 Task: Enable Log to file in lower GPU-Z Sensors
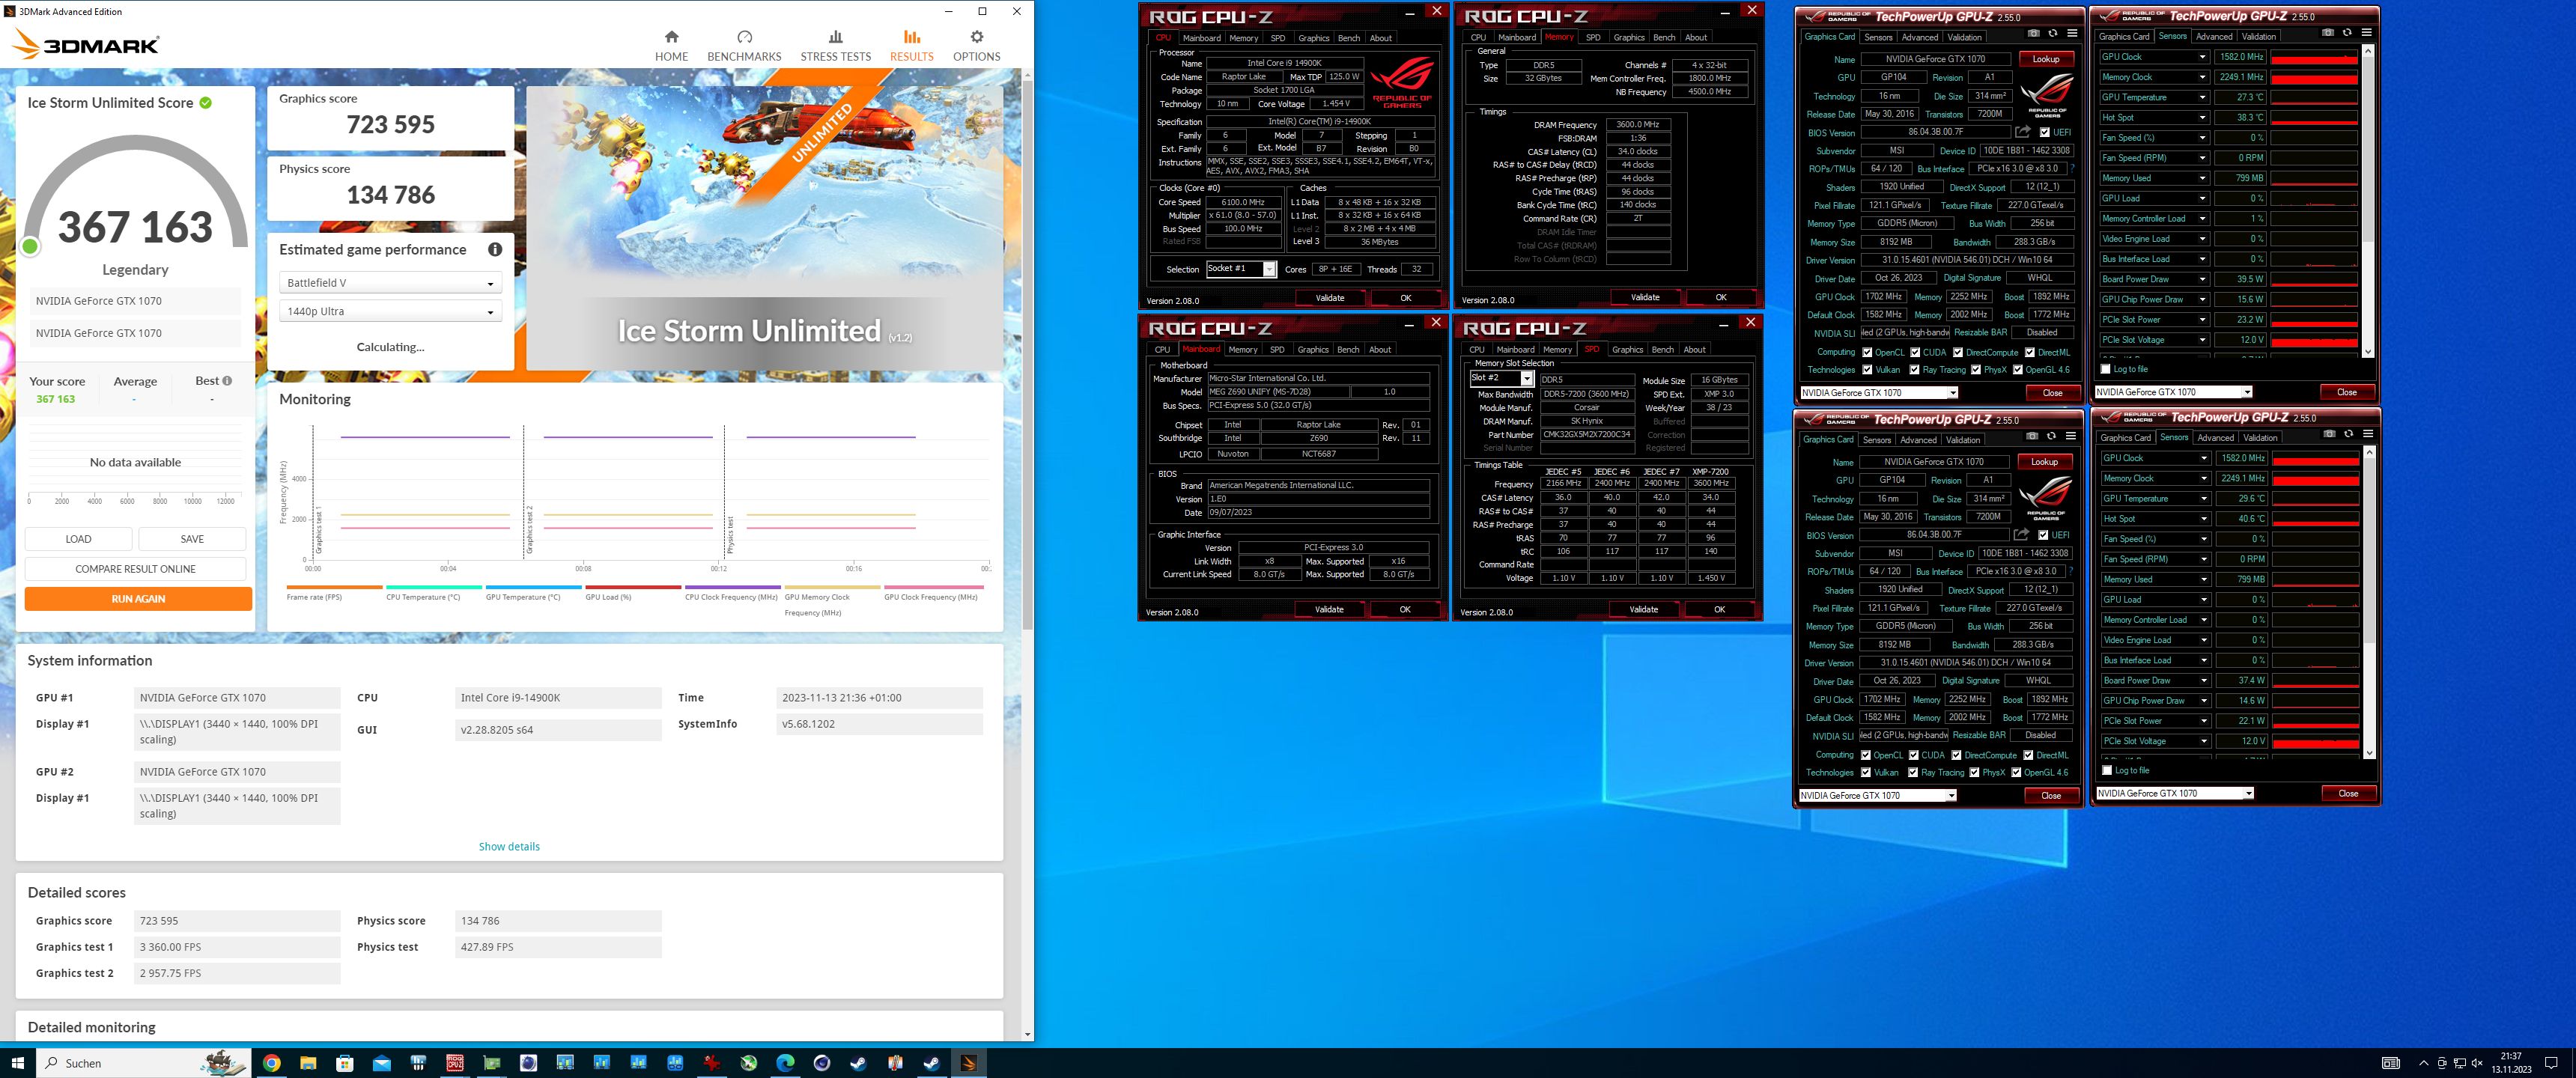(x=2108, y=770)
